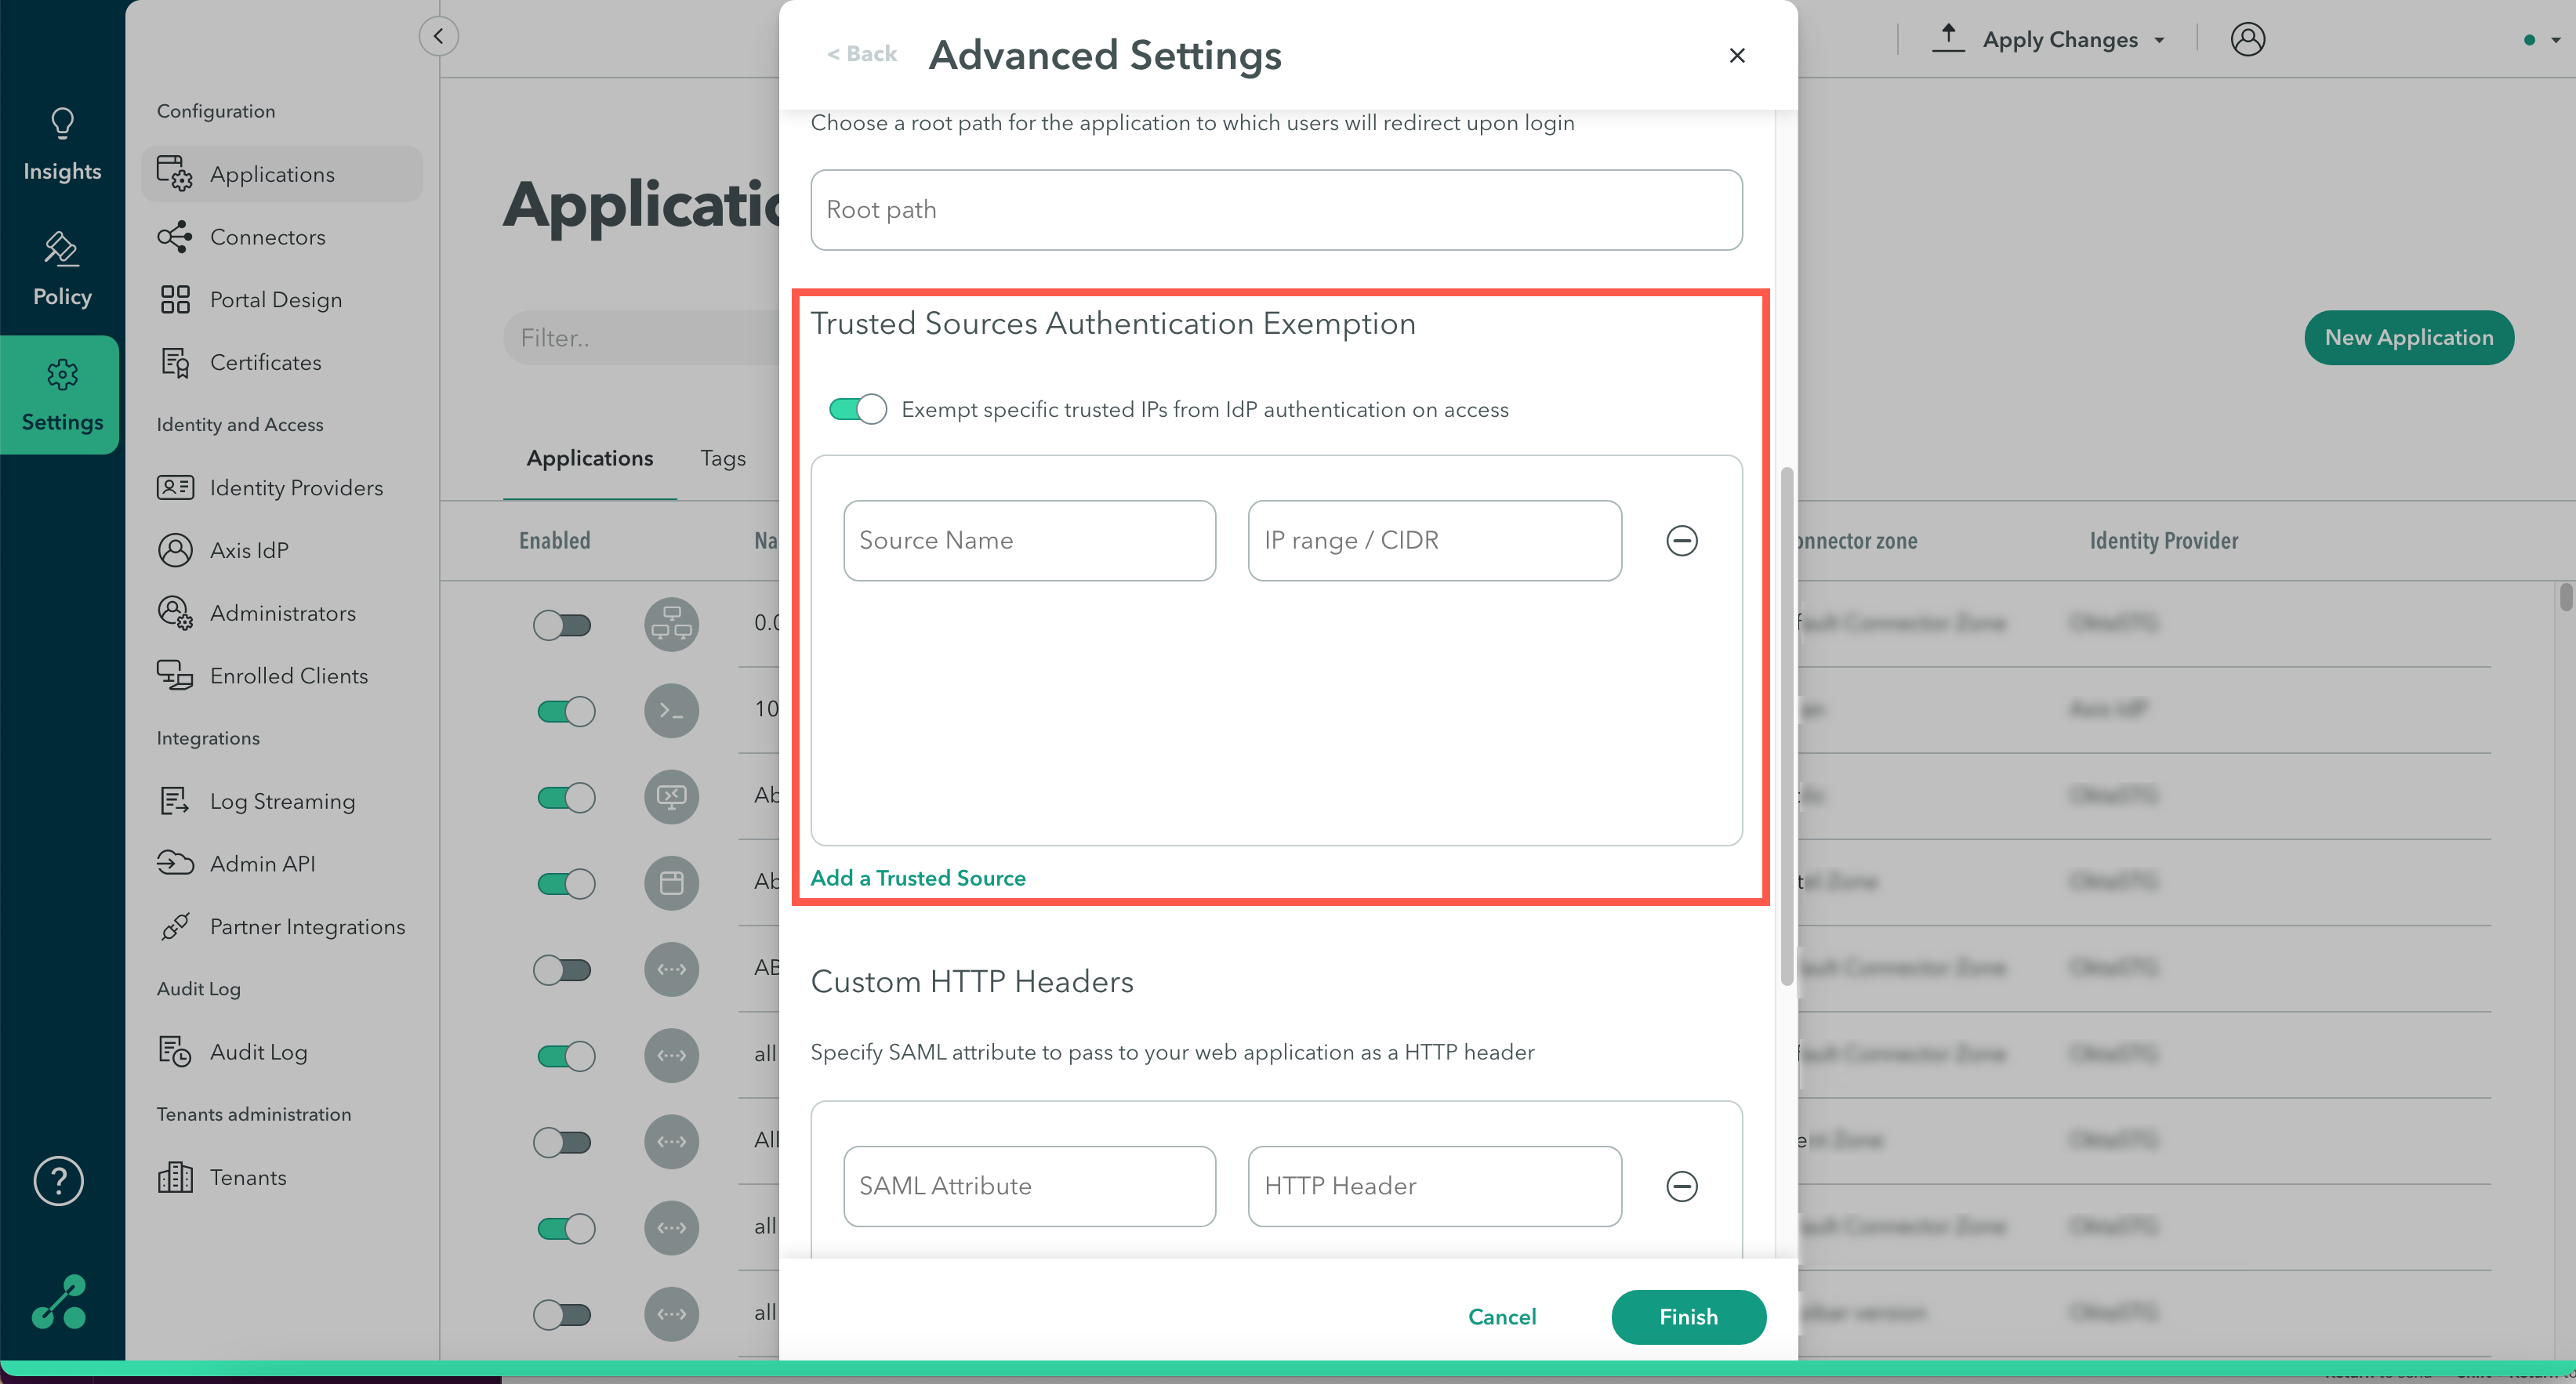2576x1384 pixels.
Task: Click the Enrolled Clients icon
Action: pyautogui.click(x=174, y=675)
